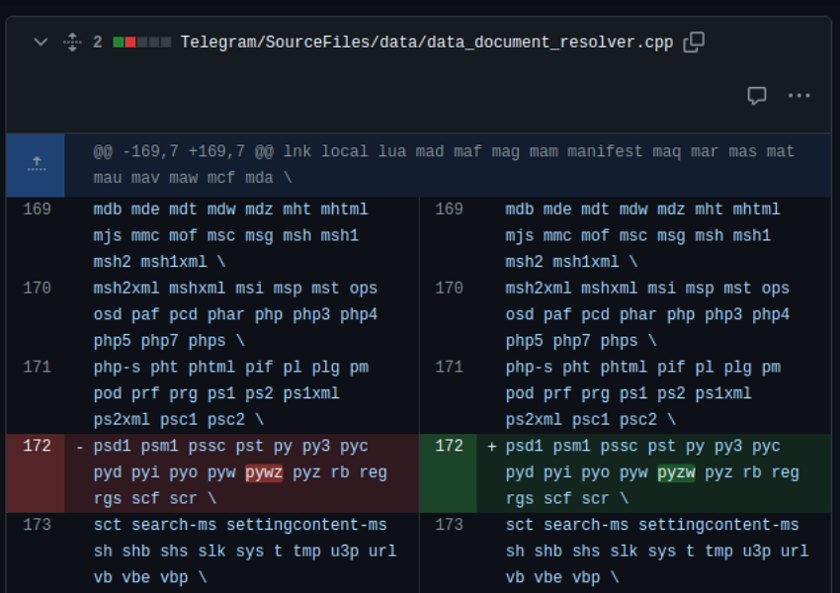Expand all lines with the up-down arrows icon
840x593 pixels.
72,42
